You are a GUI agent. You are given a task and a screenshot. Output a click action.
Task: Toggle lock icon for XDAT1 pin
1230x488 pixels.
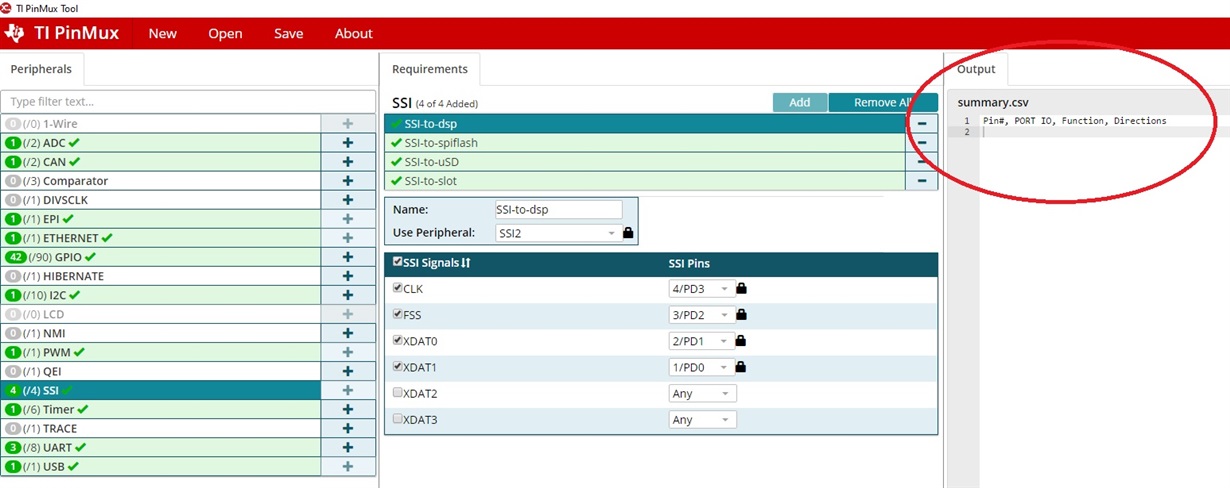pos(742,367)
